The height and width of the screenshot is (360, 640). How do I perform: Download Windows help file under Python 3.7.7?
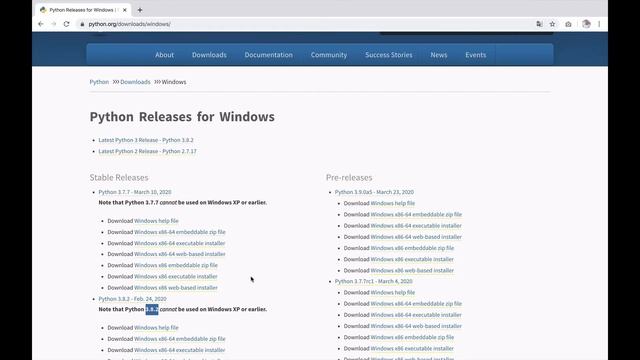point(156,221)
